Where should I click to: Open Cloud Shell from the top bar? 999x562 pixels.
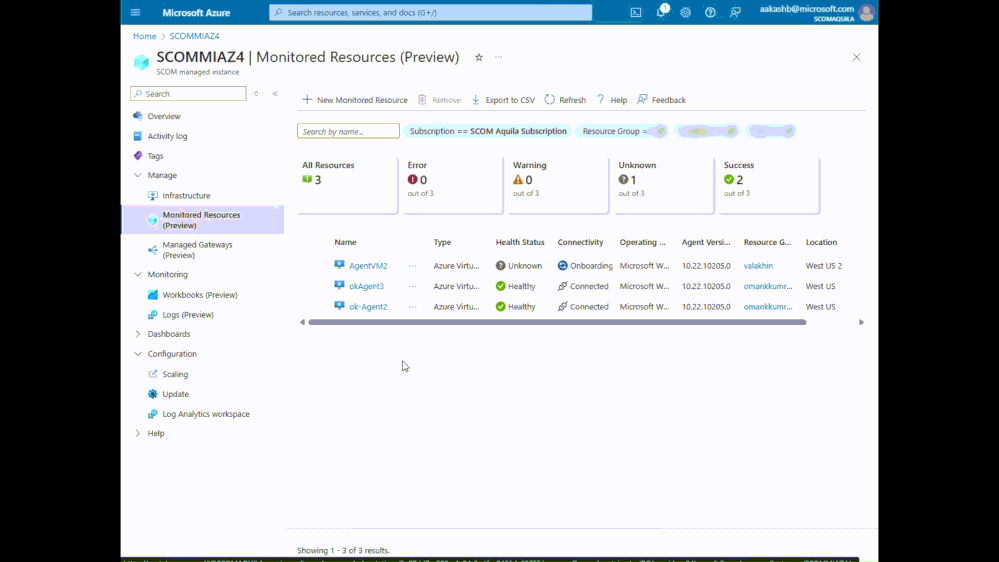point(636,12)
